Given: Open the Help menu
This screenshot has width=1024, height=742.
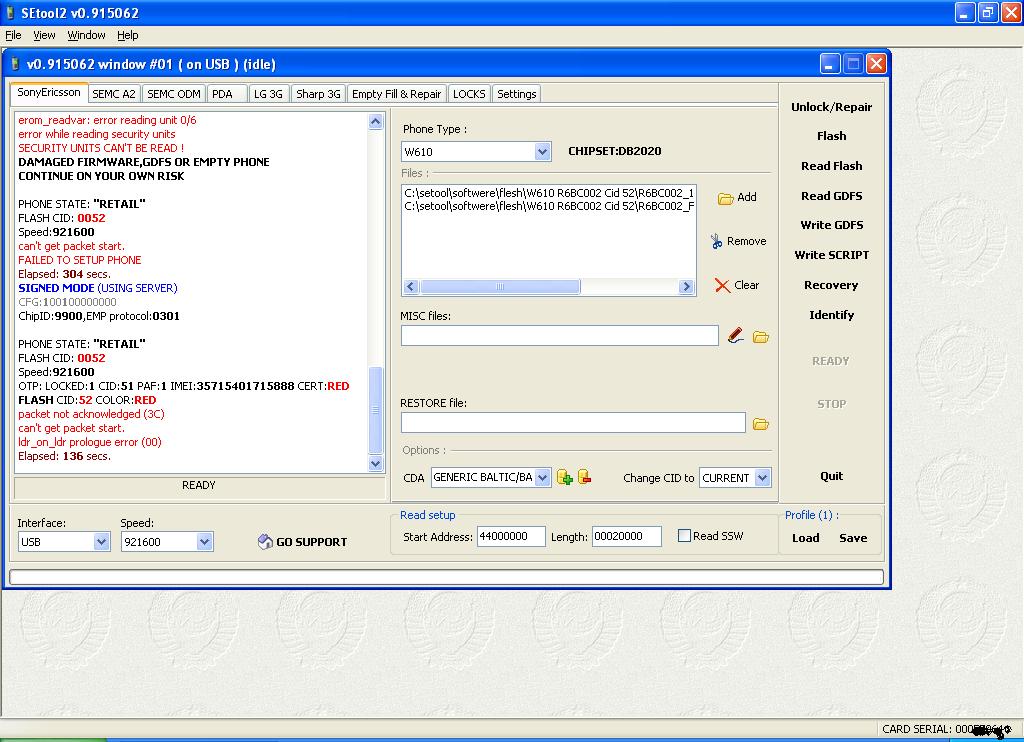Looking at the screenshot, I should coord(127,35).
